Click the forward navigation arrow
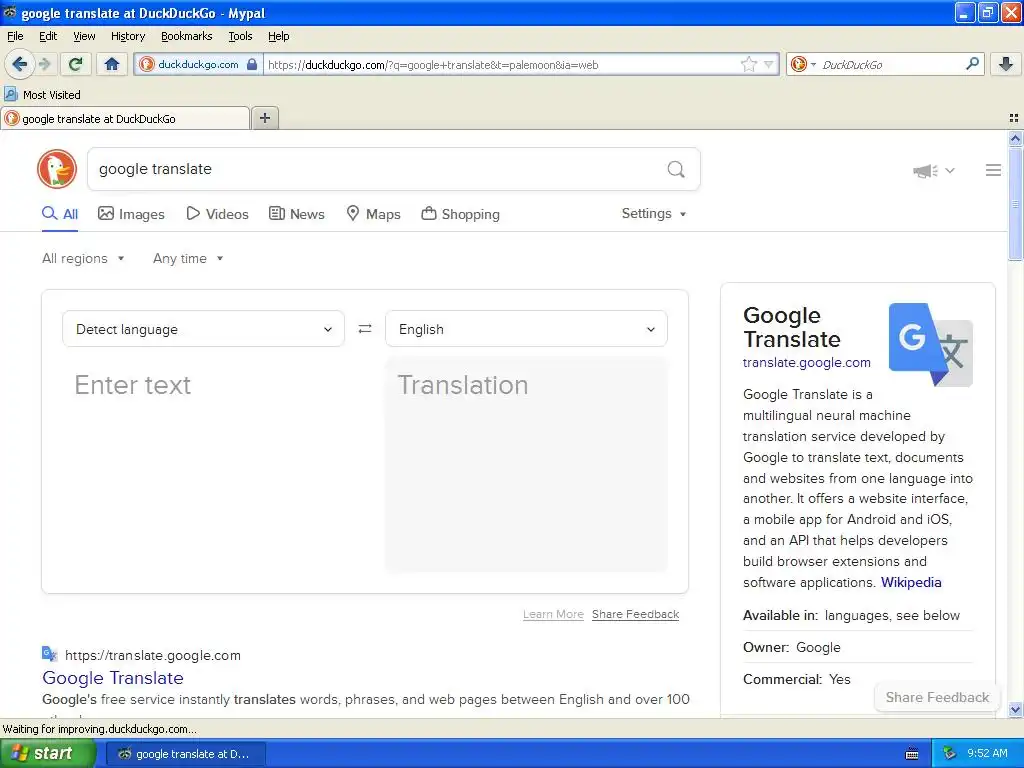This screenshot has width=1024, height=768. [x=45, y=64]
